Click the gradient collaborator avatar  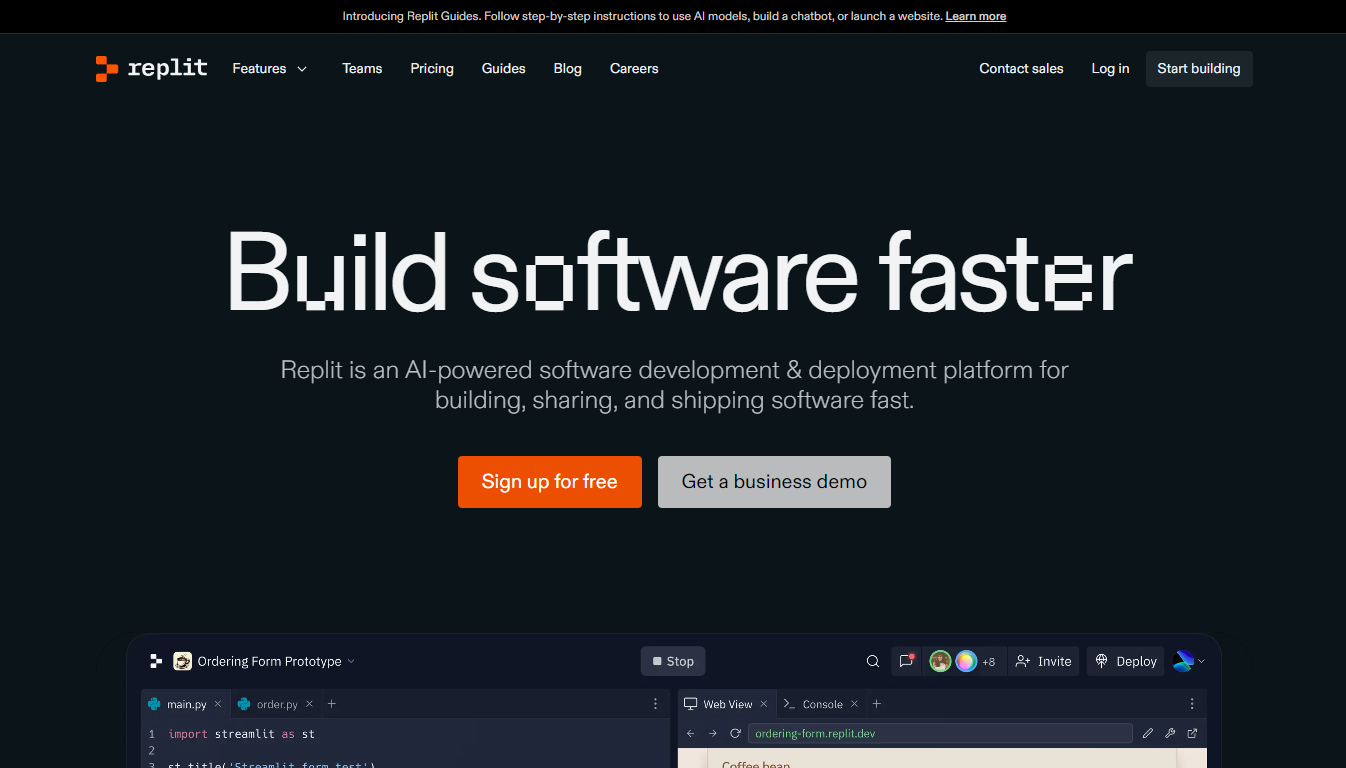966,661
